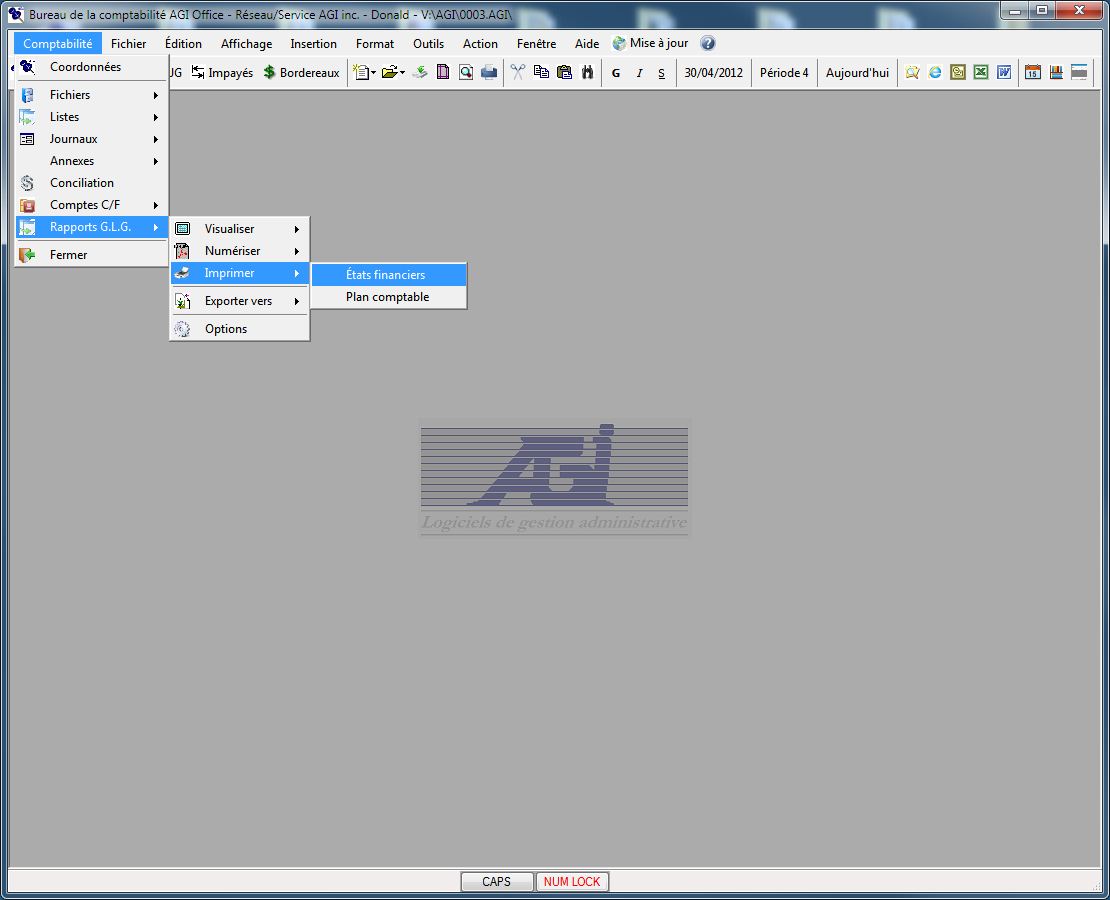1110x900 pixels.
Task: Click the CAPS status indicator
Action: pyautogui.click(x=496, y=882)
